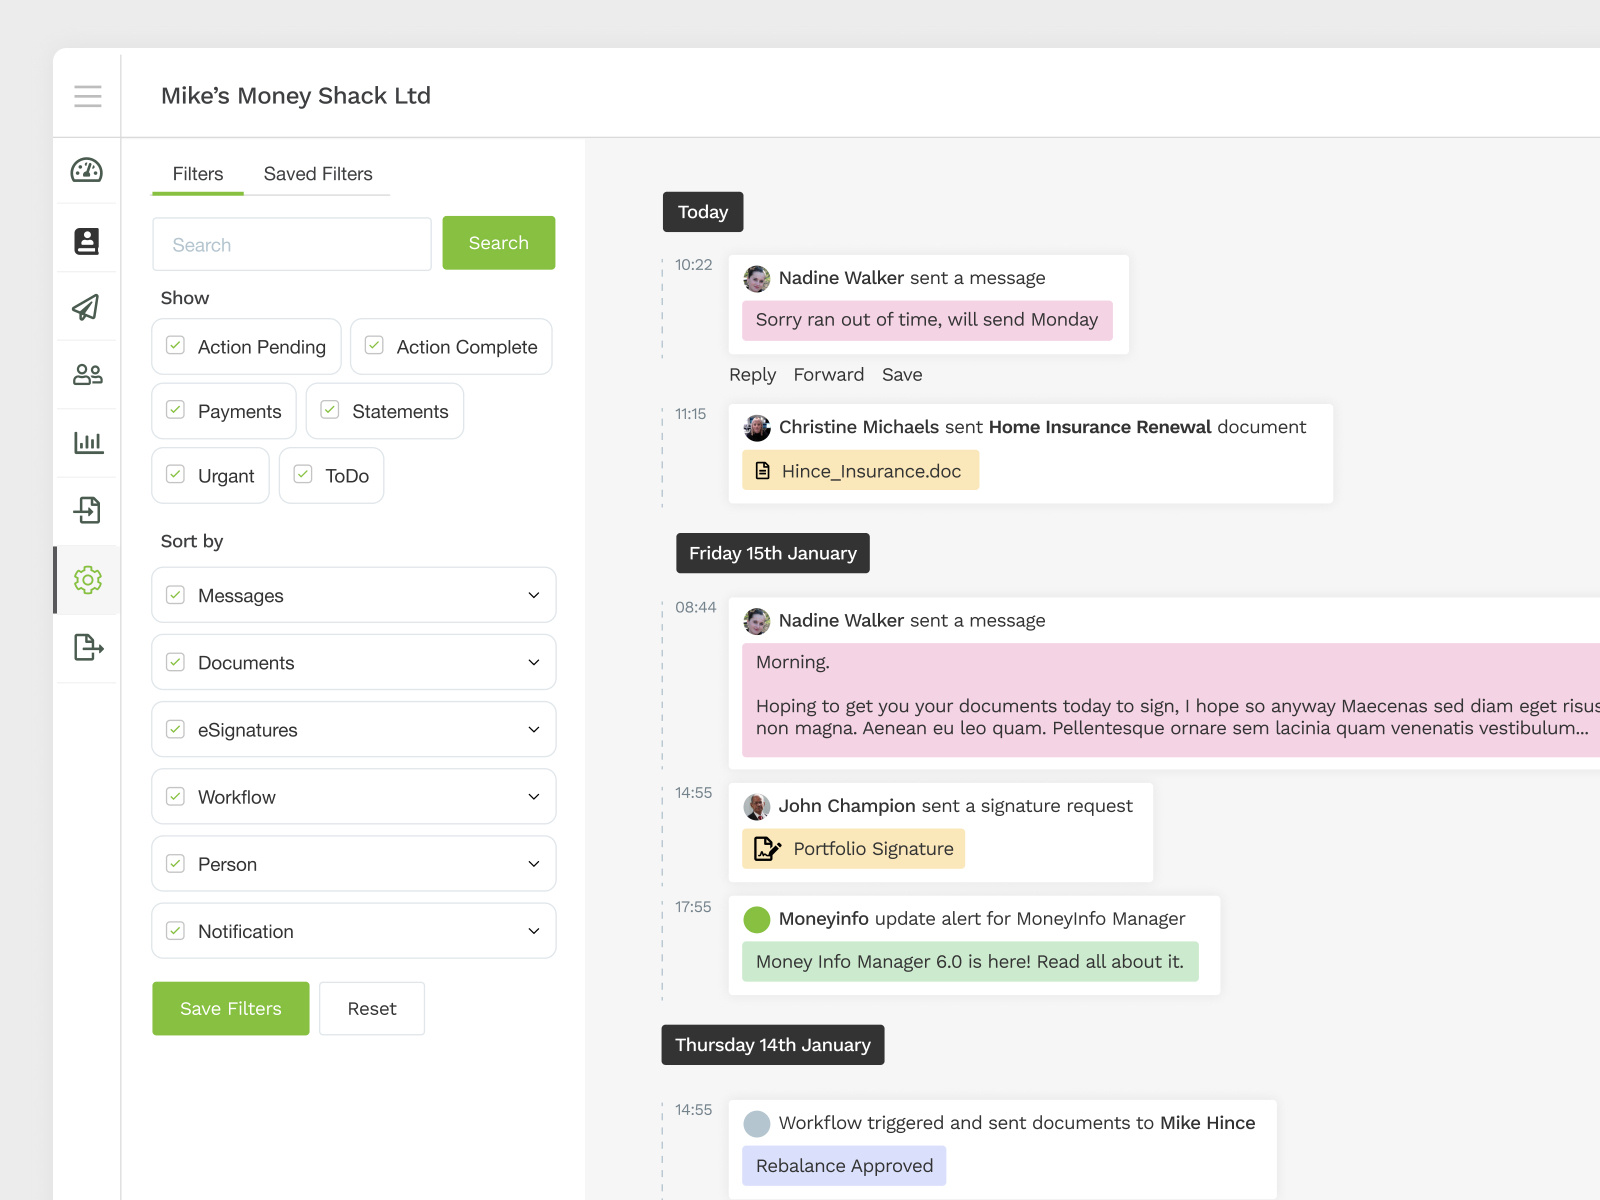Disable the Statements checkbox
This screenshot has height=1200, width=1600.
point(329,409)
